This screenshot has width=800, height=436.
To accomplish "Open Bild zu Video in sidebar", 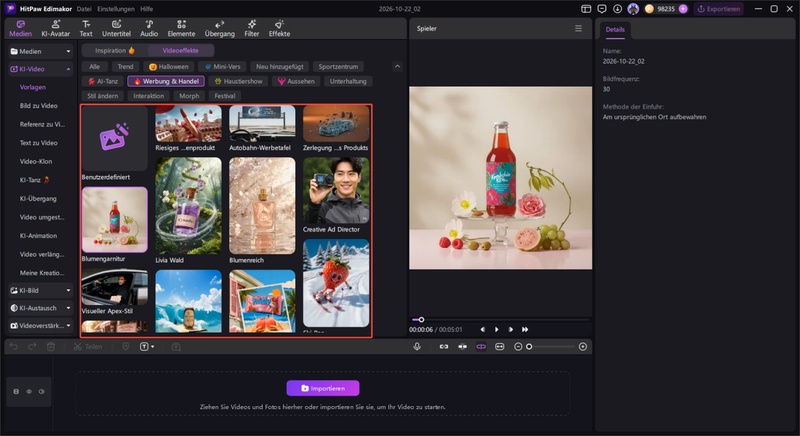I will pos(39,106).
